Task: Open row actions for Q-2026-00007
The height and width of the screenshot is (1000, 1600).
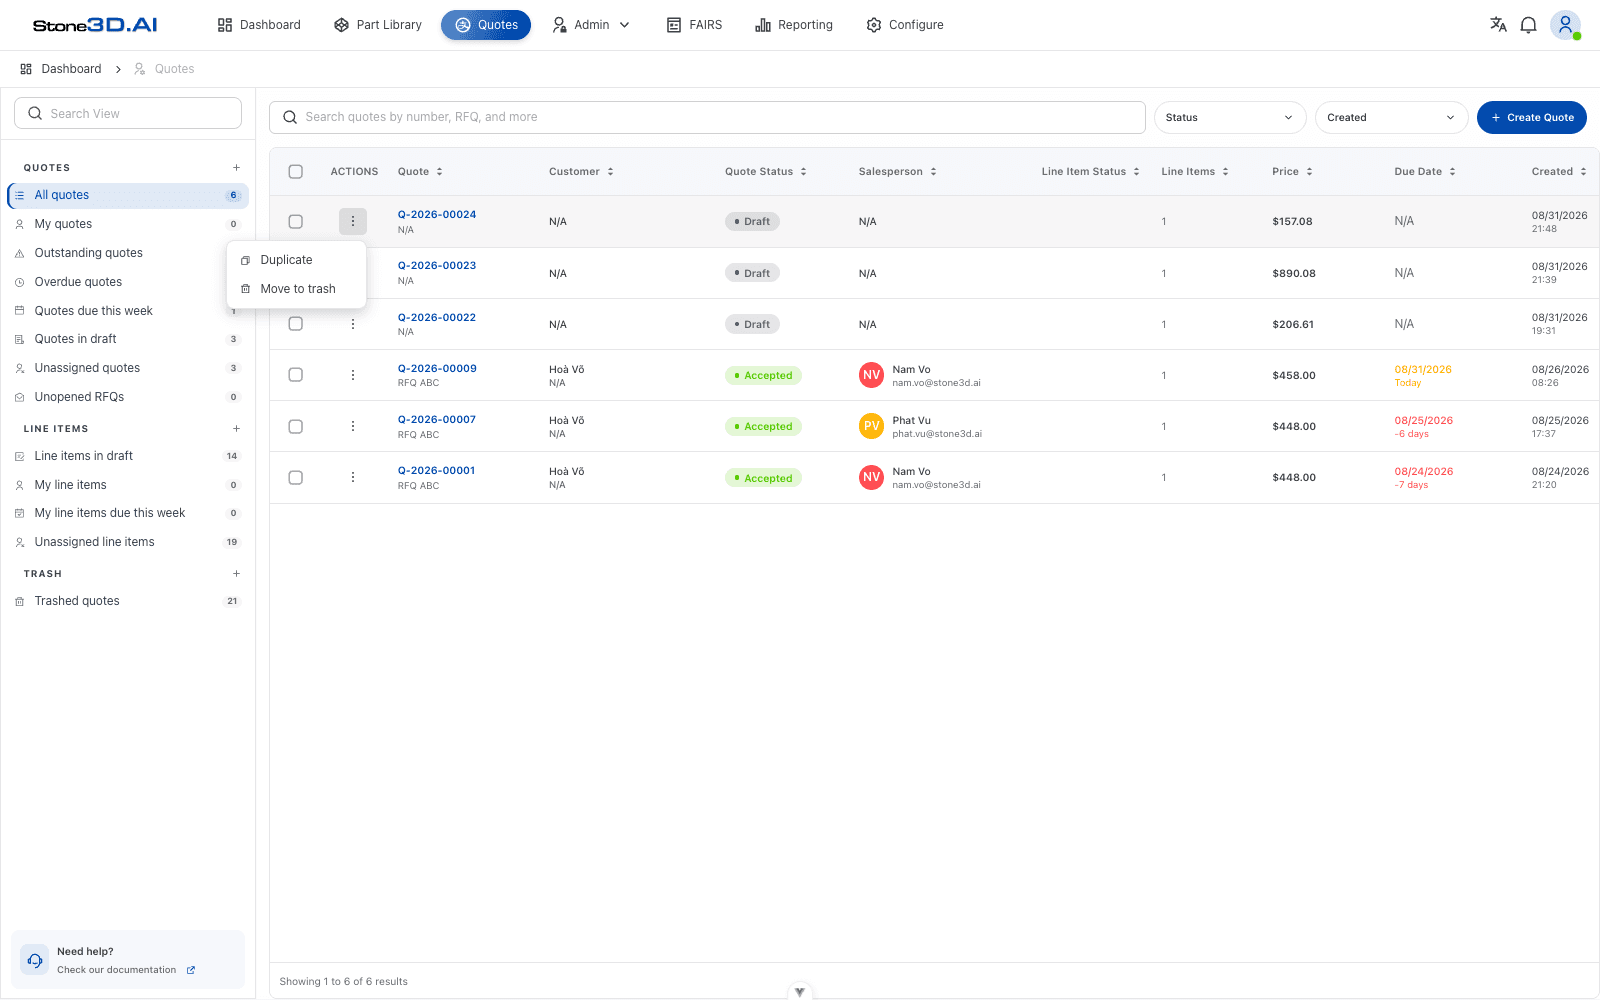Action: point(353,426)
